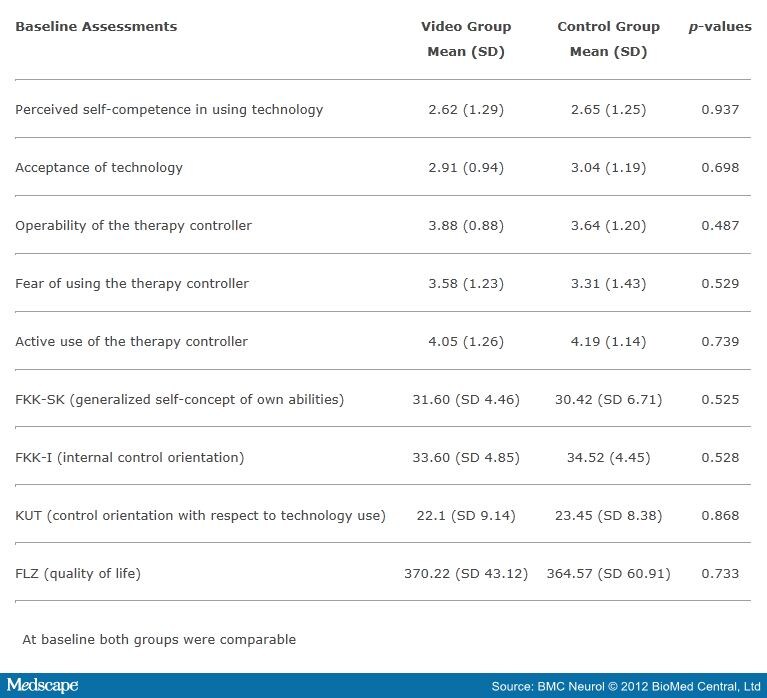Select the 364.57 (SD 60.91) control group value
The height and width of the screenshot is (698, 767).
coord(608,574)
